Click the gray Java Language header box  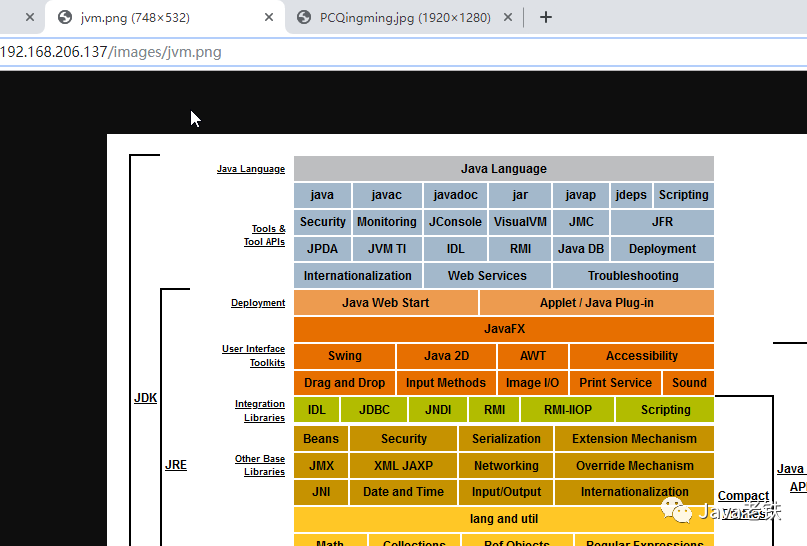click(x=504, y=169)
